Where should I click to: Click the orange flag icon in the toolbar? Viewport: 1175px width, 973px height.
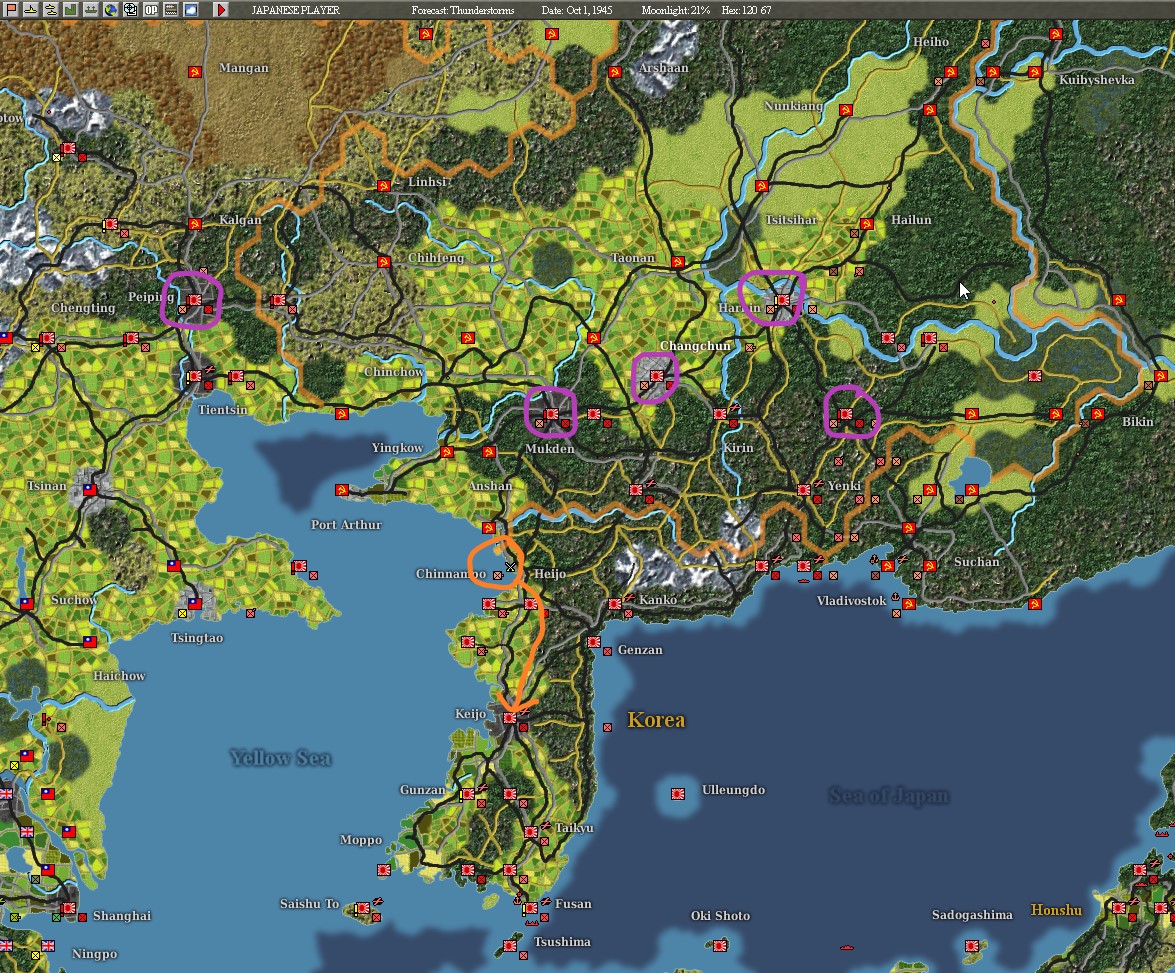(11, 10)
